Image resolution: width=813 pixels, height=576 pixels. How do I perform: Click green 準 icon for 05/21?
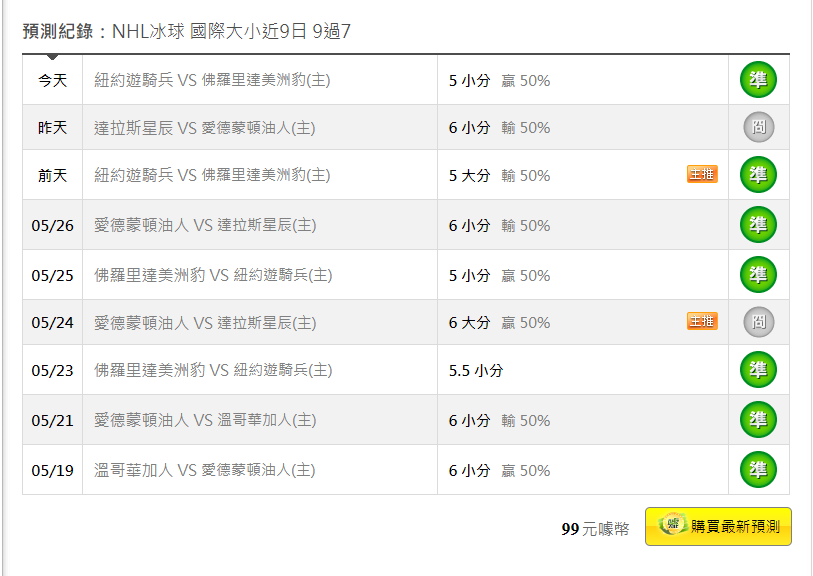click(x=758, y=420)
